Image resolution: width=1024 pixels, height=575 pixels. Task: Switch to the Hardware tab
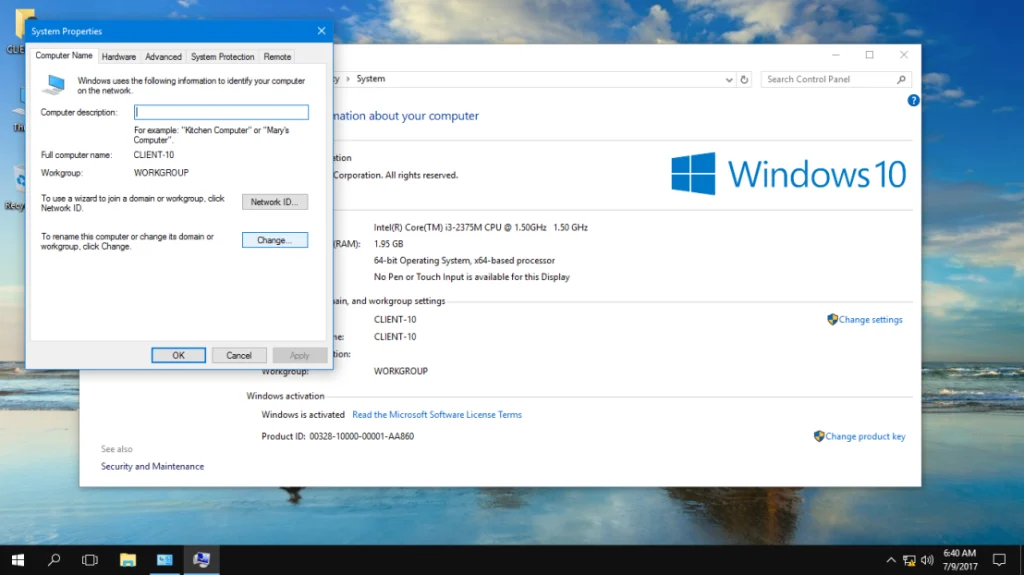119,57
